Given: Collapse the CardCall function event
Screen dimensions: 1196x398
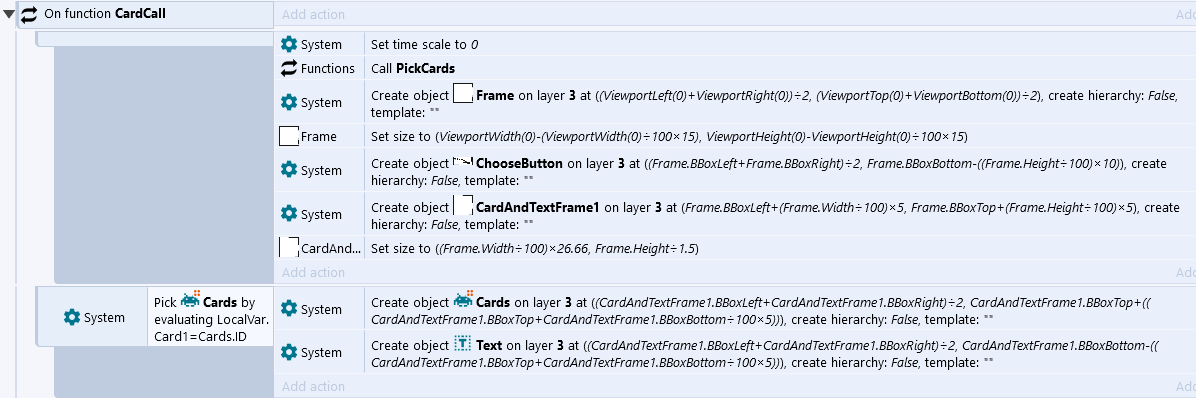Looking at the screenshot, I should 8,14.
